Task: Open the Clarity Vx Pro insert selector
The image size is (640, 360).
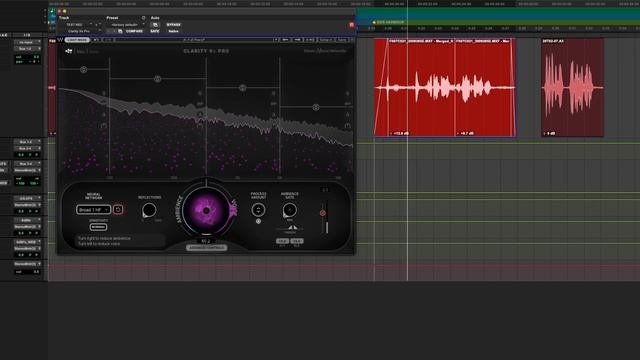Action: point(81,31)
